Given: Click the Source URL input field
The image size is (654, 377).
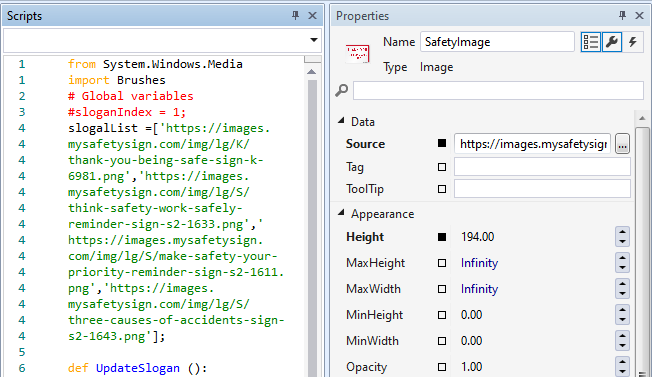Looking at the screenshot, I should click(533, 144).
